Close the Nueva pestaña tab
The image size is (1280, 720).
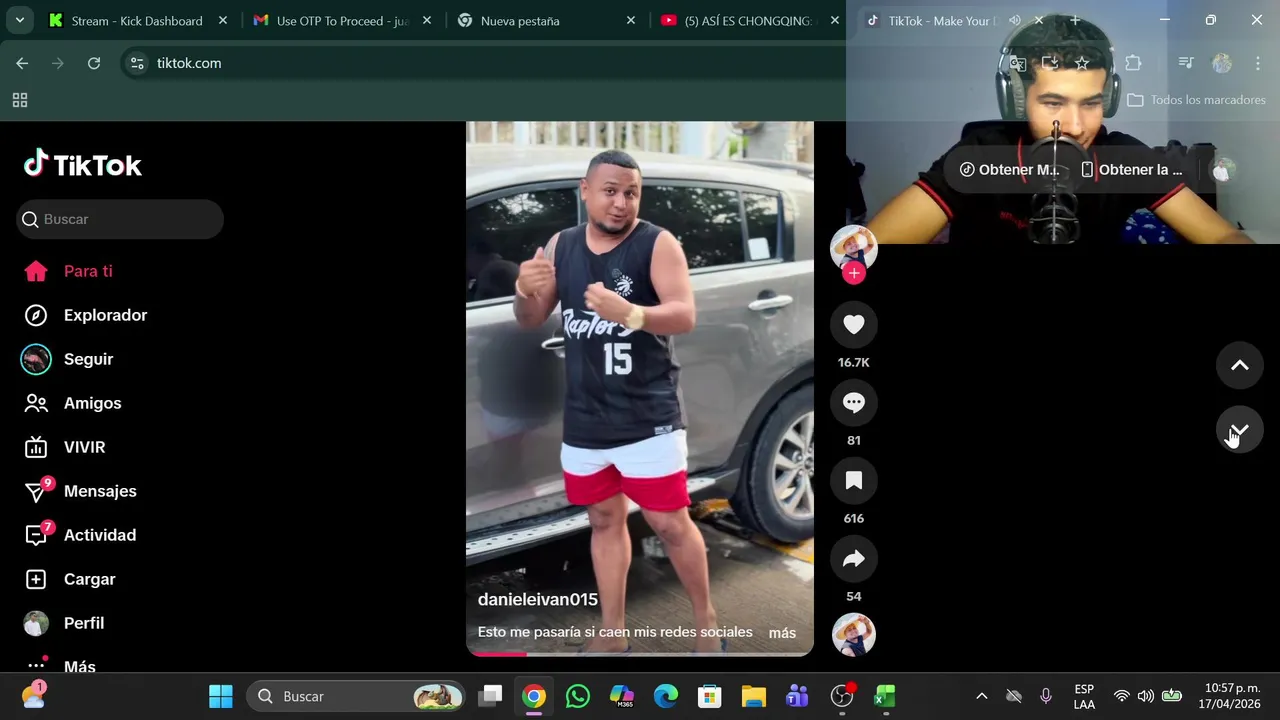[631, 20]
